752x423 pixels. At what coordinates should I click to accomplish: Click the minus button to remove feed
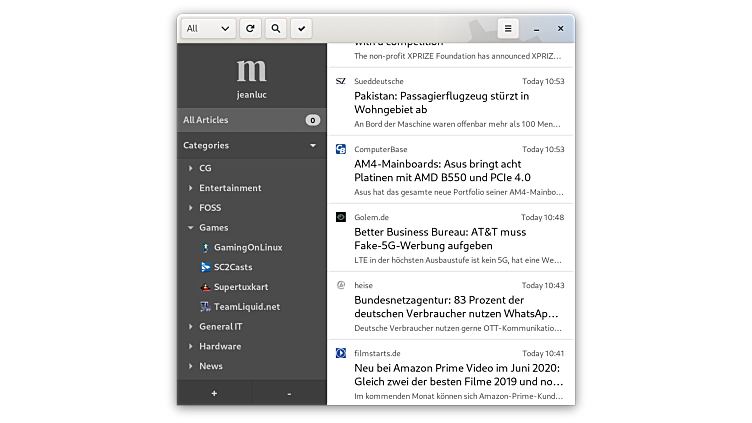[289, 394]
